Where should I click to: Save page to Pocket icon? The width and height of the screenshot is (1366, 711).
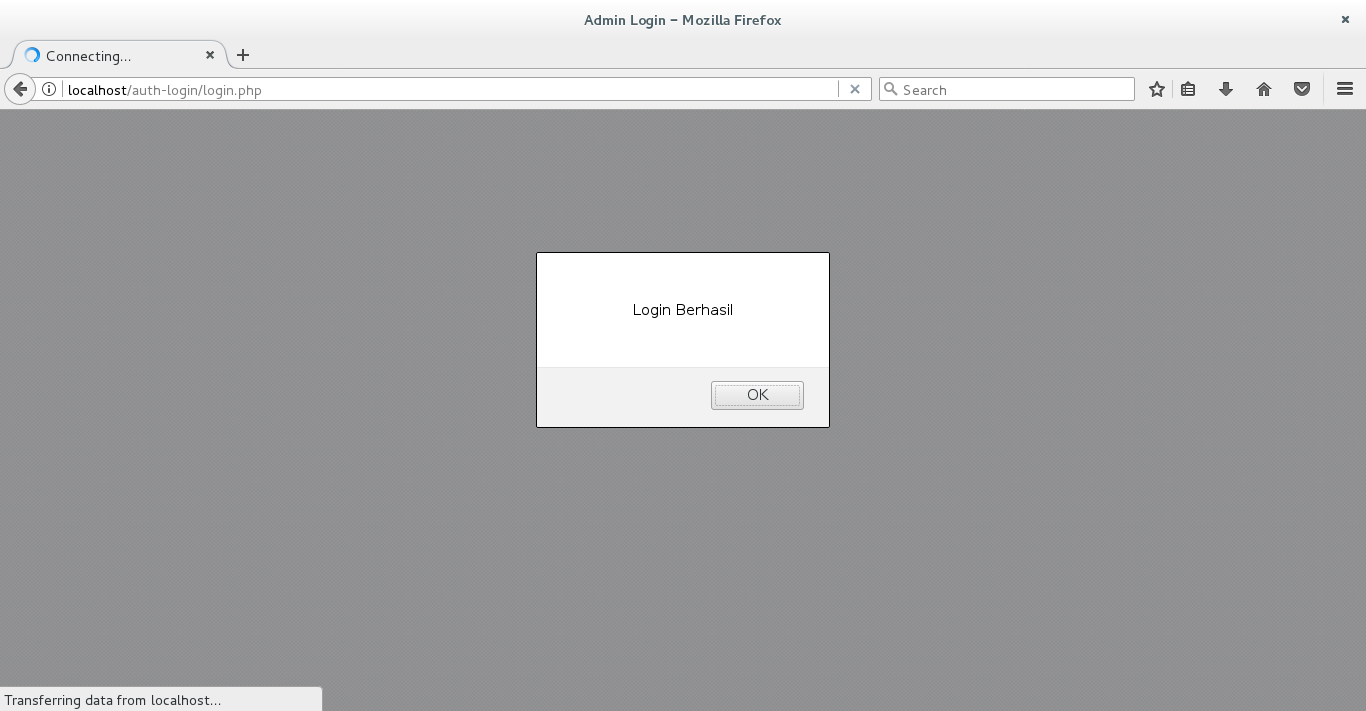click(1302, 89)
